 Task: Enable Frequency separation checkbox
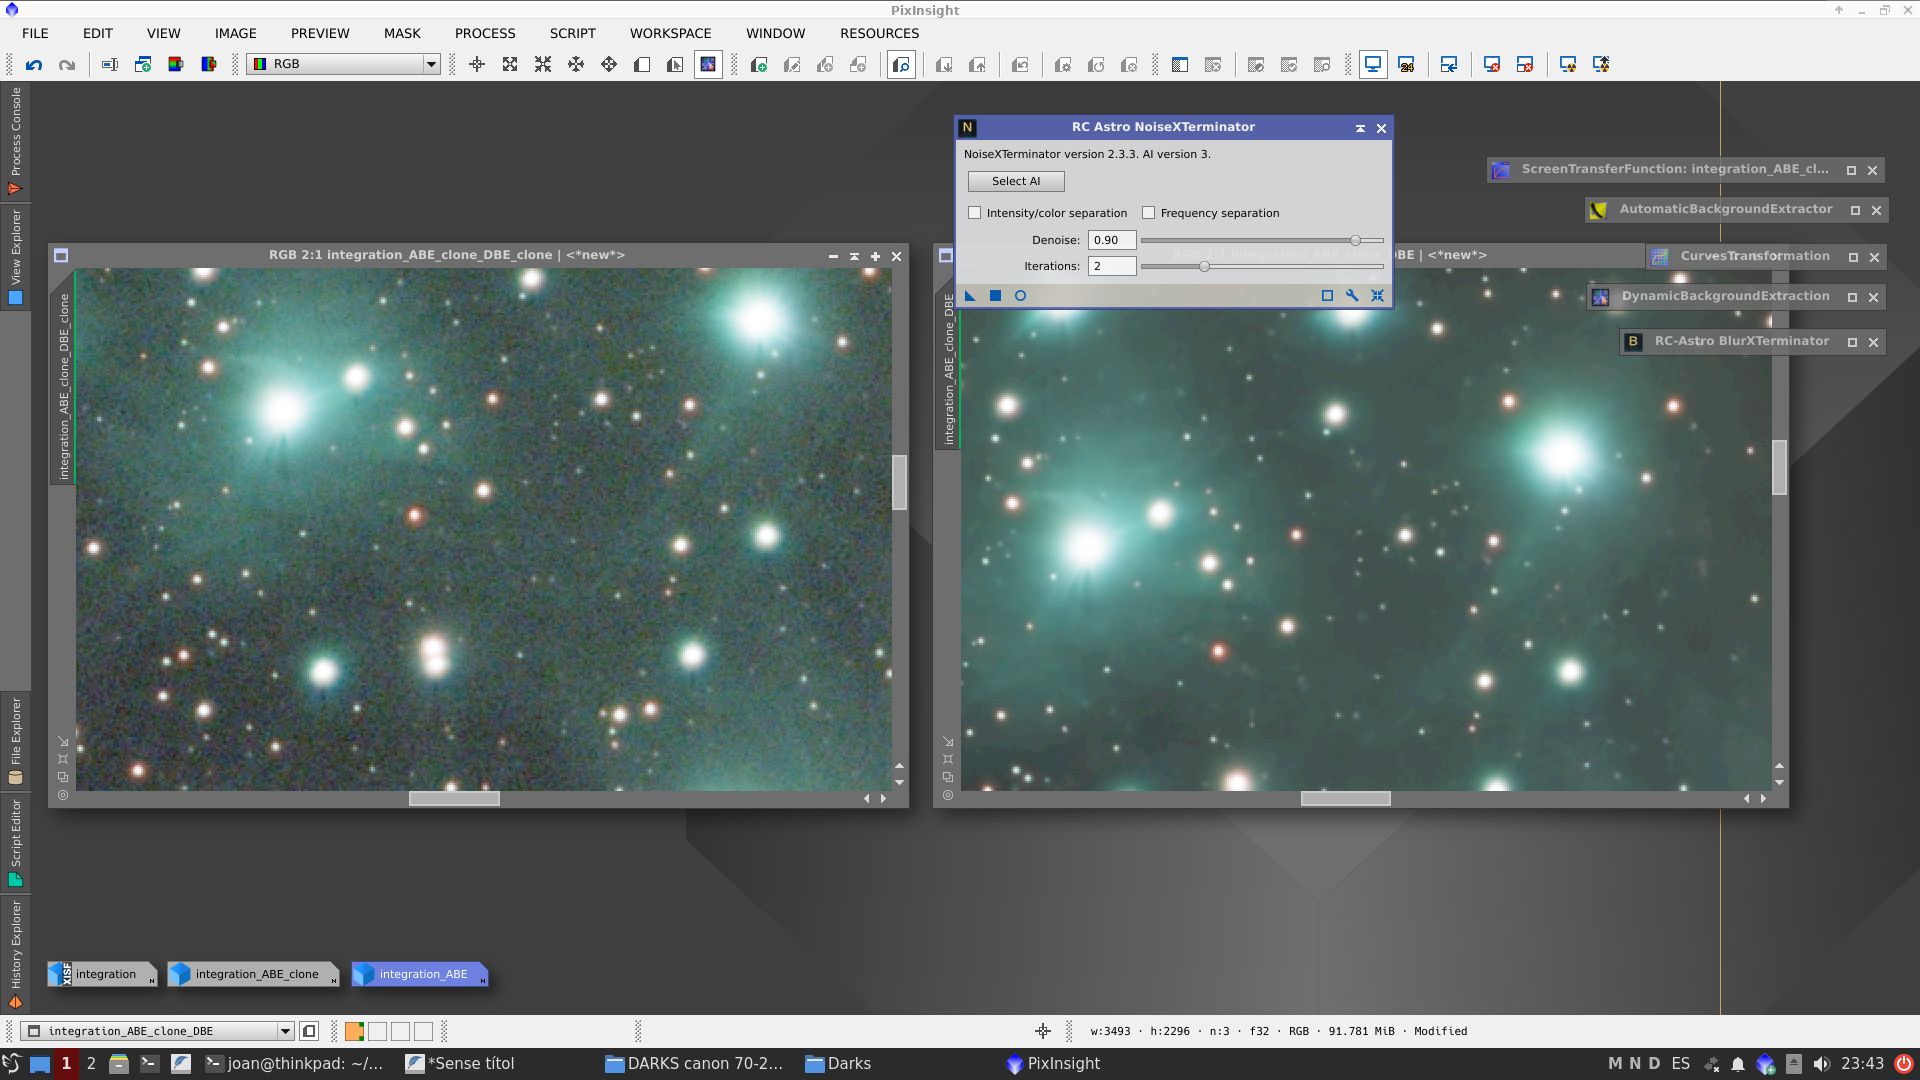1149,213
